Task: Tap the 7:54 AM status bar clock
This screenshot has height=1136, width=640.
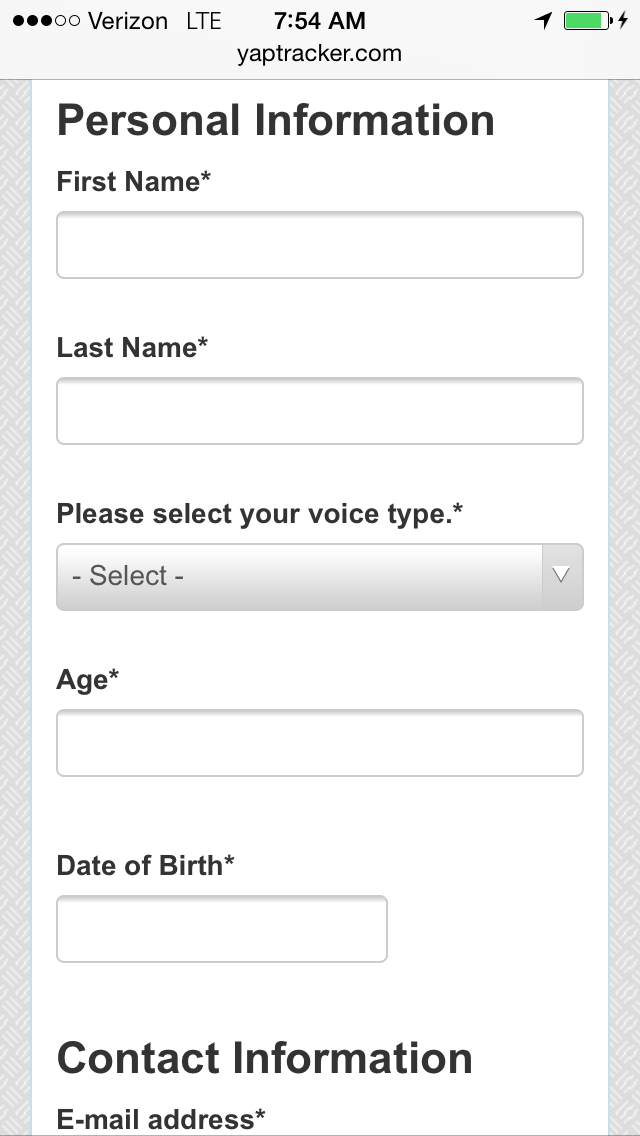Action: coord(320,20)
